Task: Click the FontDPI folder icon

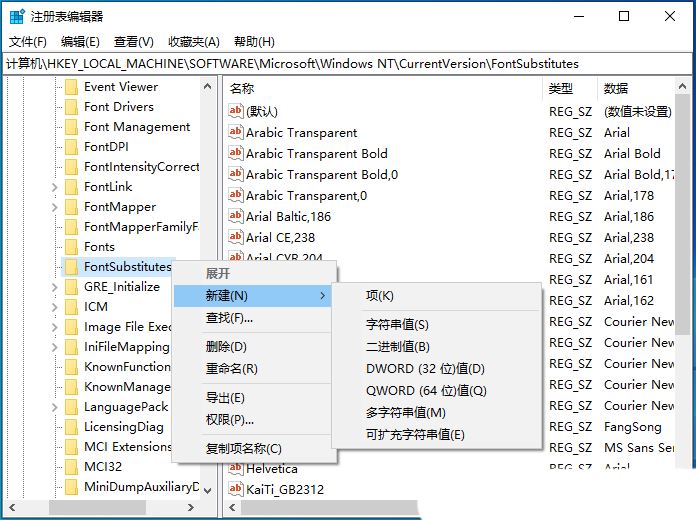Action: coord(71,147)
